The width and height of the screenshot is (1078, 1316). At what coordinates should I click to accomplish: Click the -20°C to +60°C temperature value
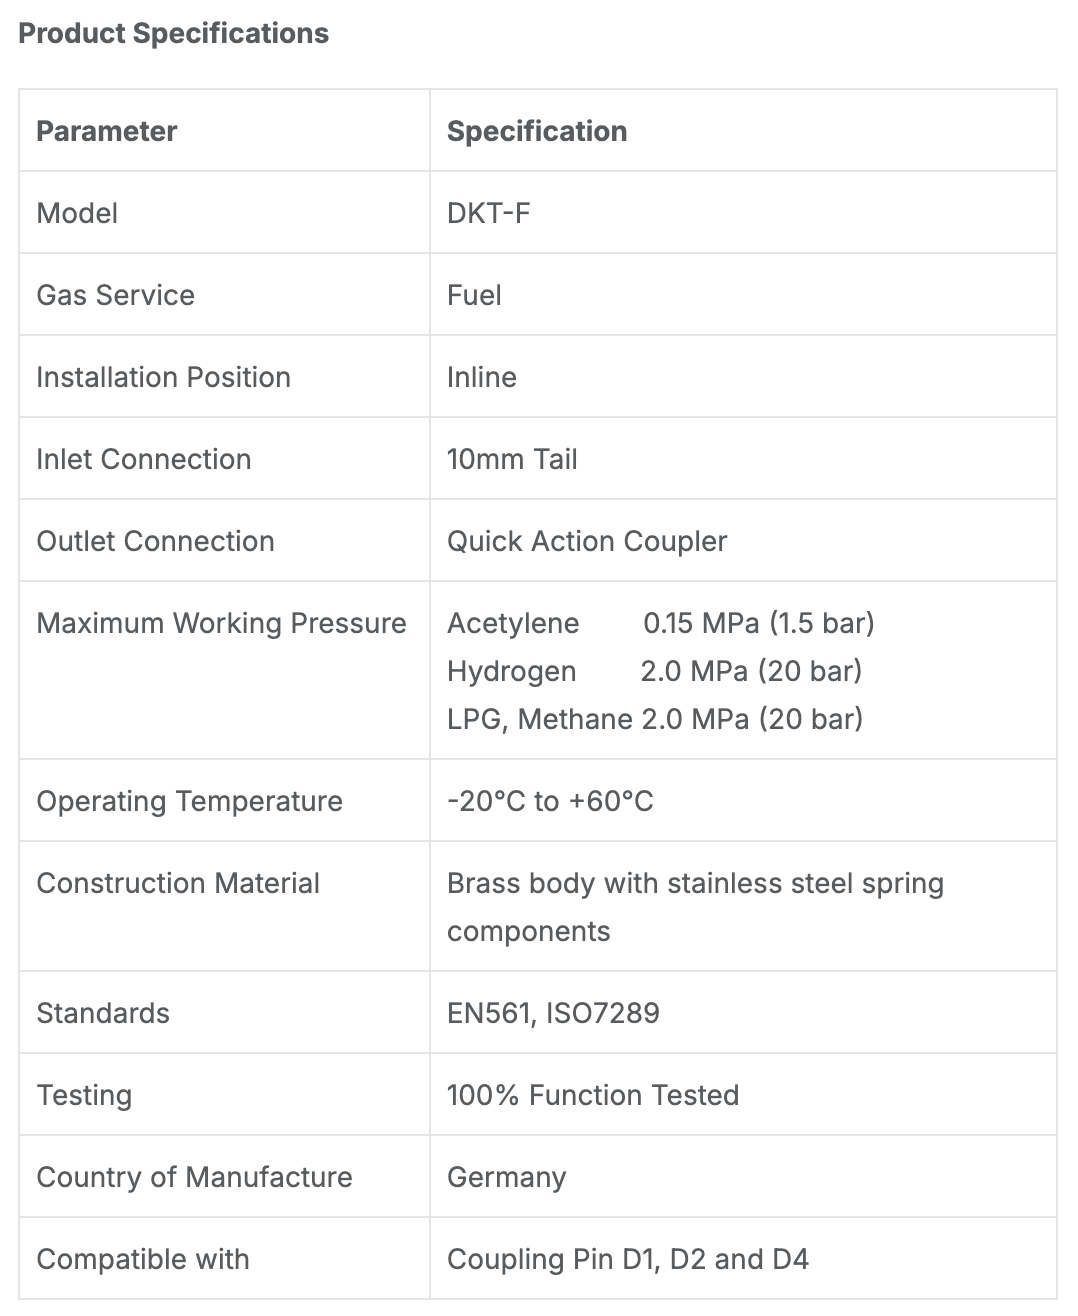[550, 801]
